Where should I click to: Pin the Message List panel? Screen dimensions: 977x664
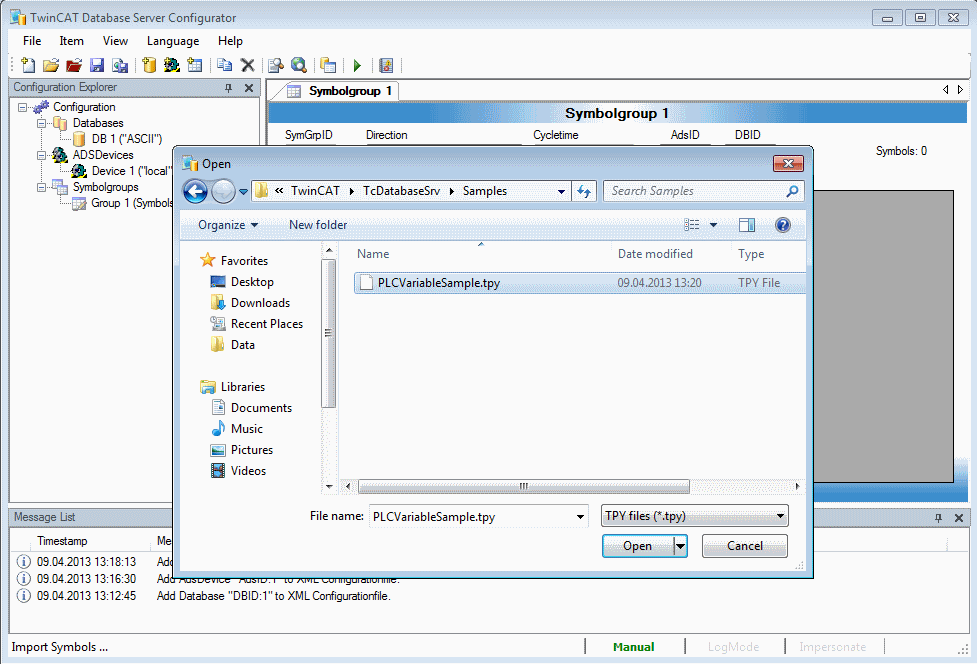point(938,518)
